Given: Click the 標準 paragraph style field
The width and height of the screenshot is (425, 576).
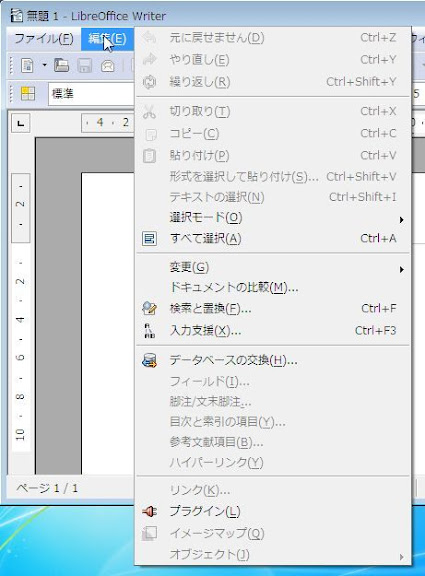Looking at the screenshot, I should pos(91,94).
